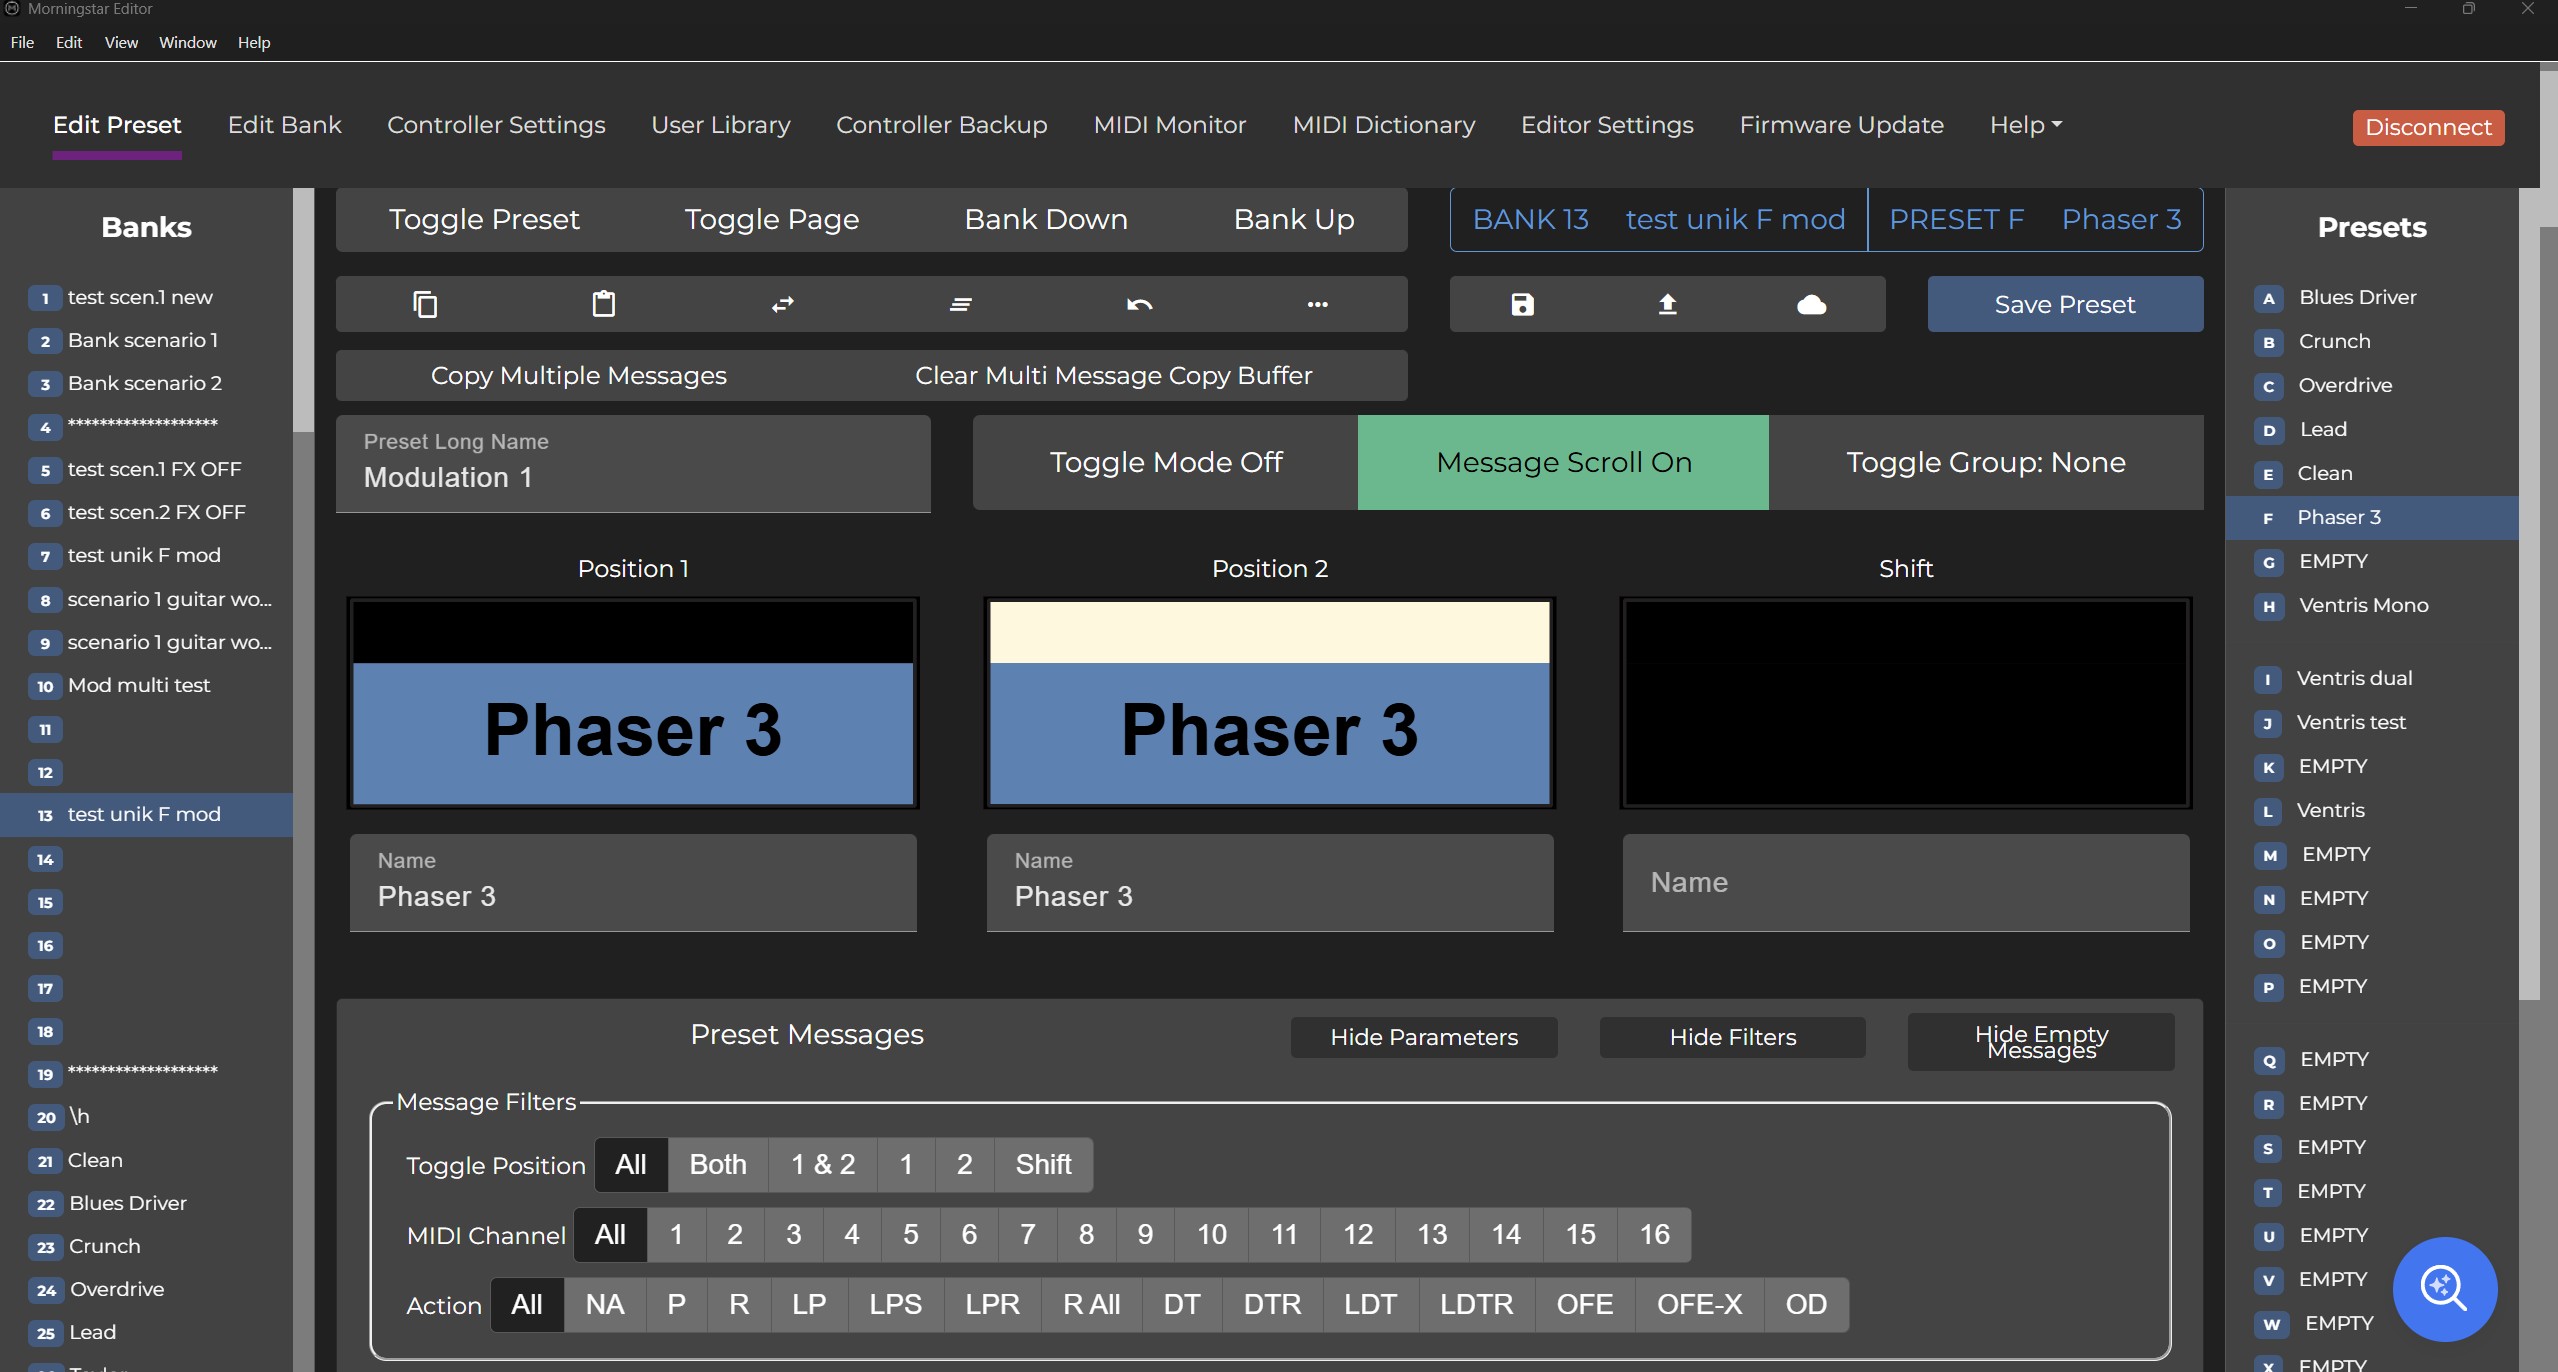Screen dimensions: 2558x1372
Task: Switch Toggle Mode Off button
Action: [x=1165, y=462]
